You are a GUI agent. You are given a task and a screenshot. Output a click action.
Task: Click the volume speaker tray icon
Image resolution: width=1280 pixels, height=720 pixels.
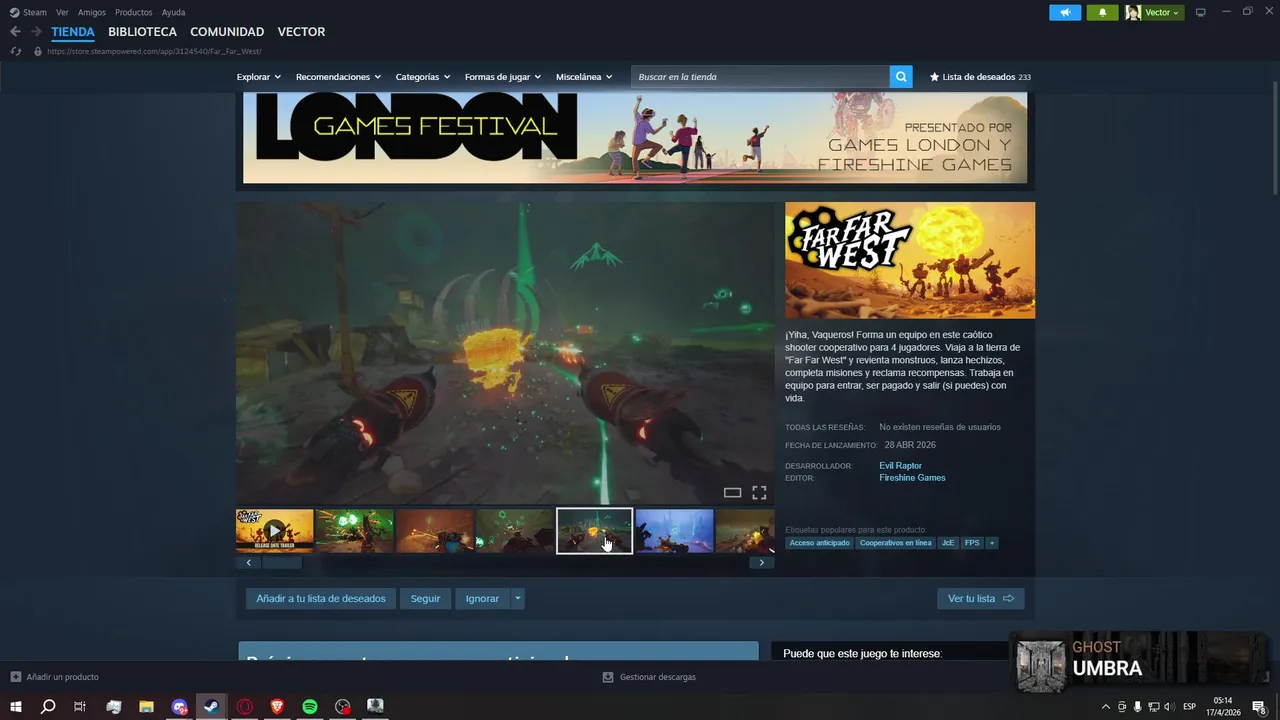pos(1169,706)
